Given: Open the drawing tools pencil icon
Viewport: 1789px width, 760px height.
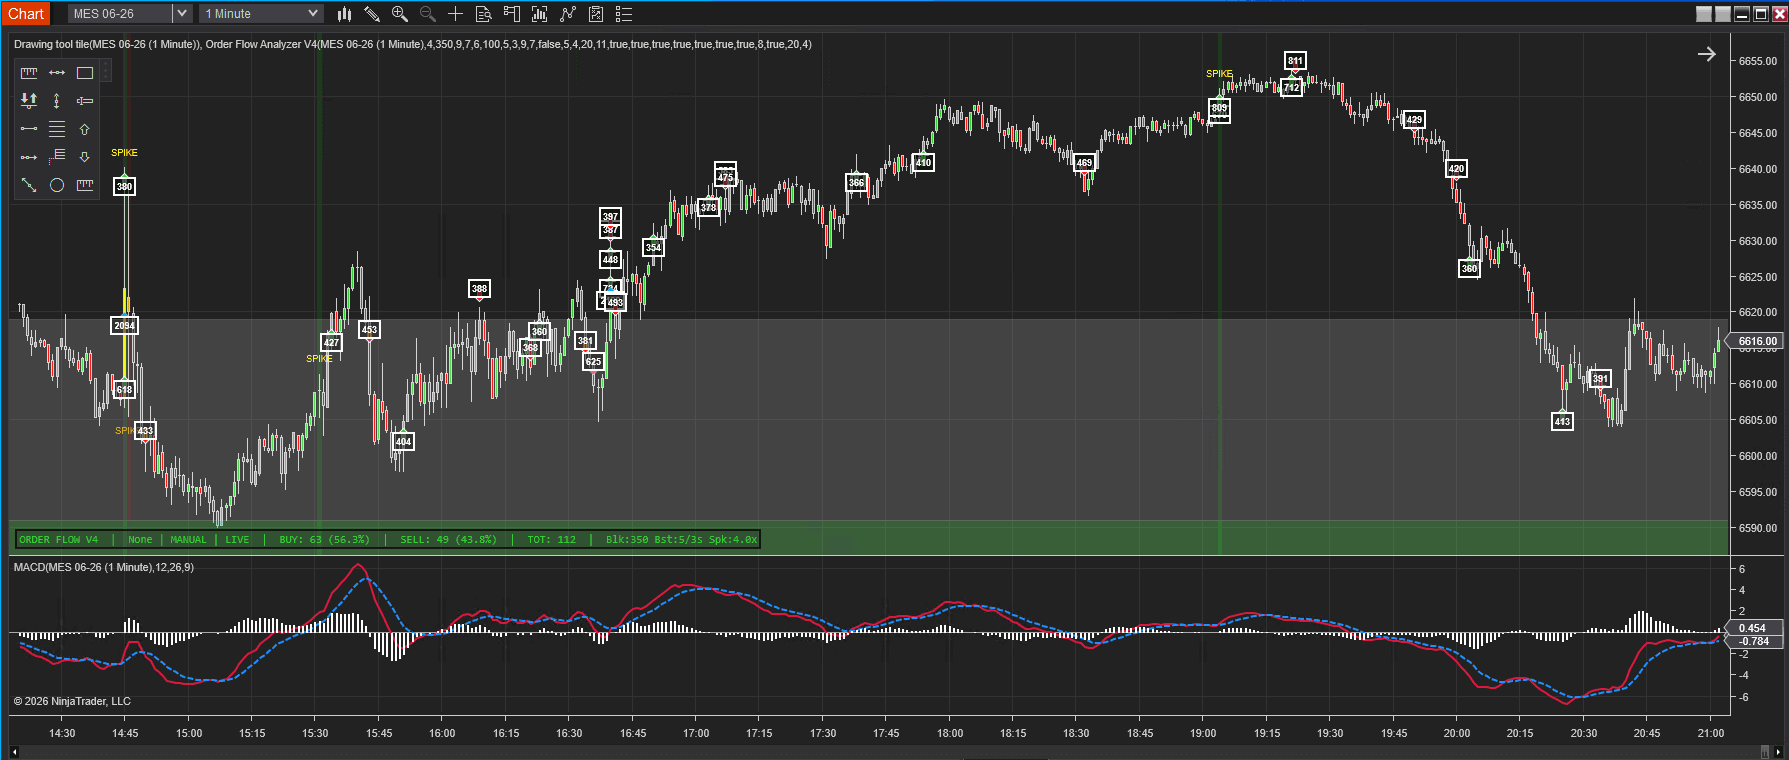Looking at the screenshot, I should [372, 14].
